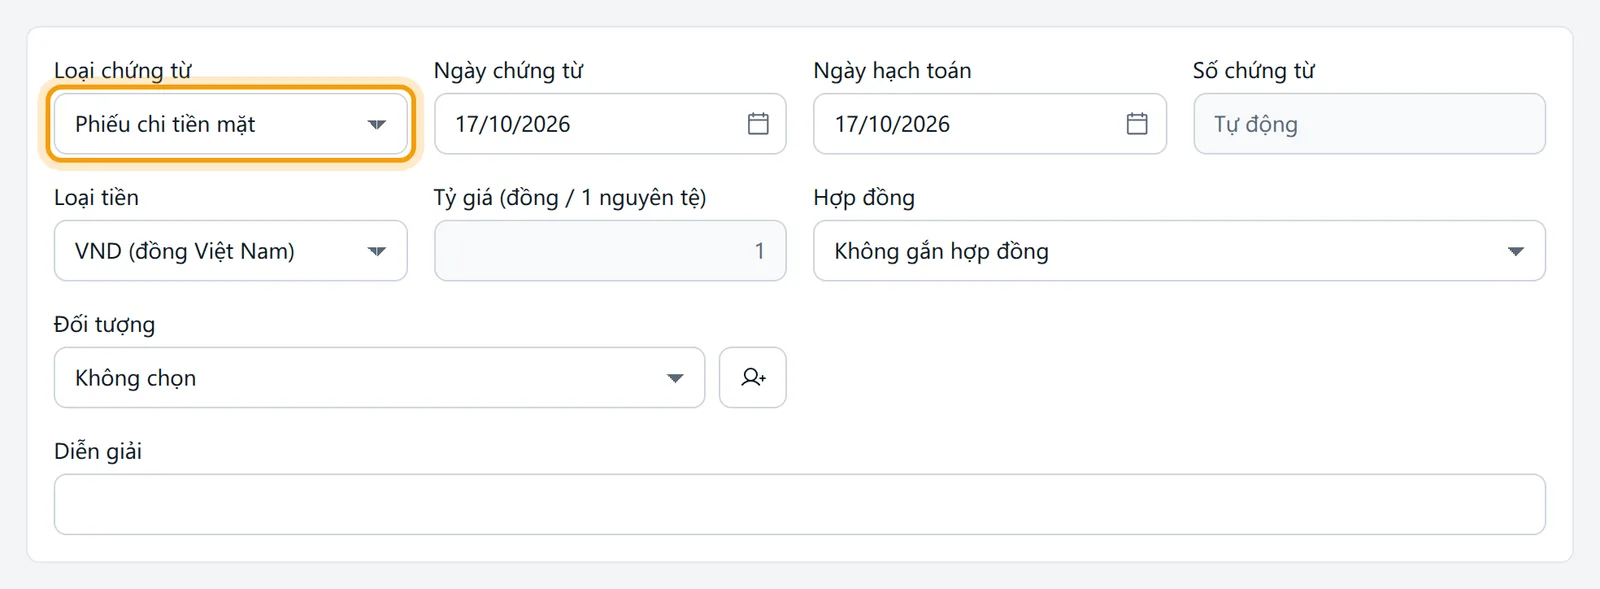Click the Ngày chứng từ date field

[x=610, y=124]
